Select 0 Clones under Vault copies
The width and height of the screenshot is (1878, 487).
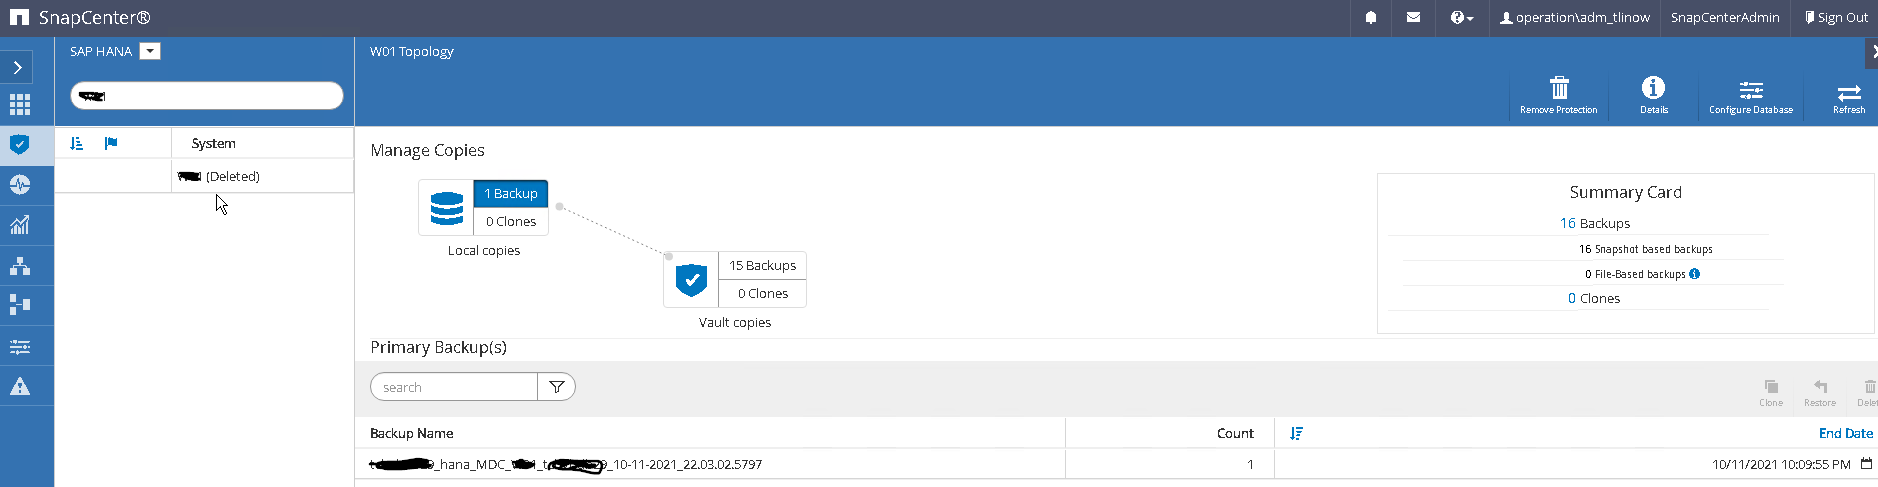pyautogui.click(x=762, y=293)
